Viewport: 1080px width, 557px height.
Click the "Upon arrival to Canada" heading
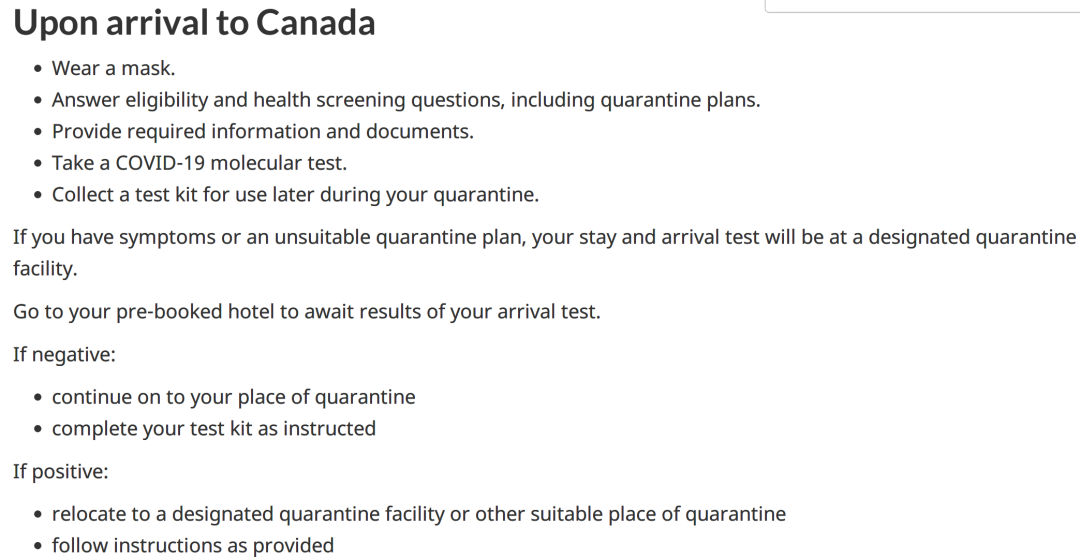(x=194, y=23)
